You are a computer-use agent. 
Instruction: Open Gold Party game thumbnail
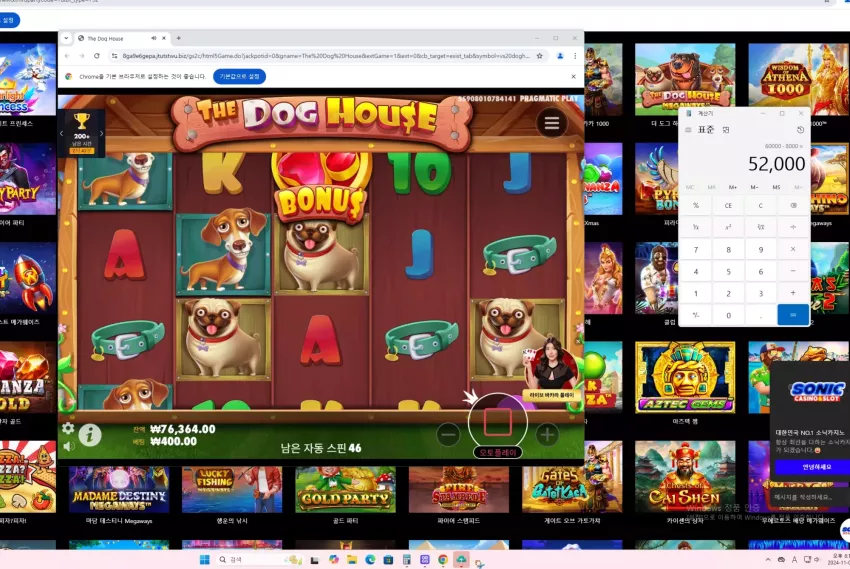[345, 490]
